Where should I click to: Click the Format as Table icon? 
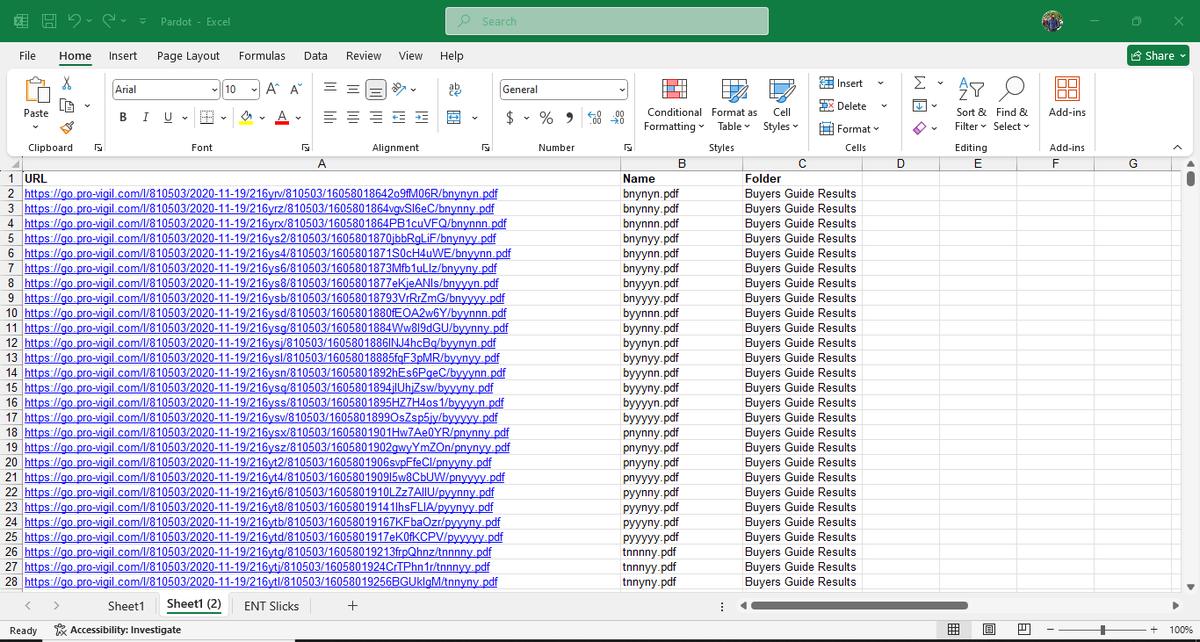733,104
